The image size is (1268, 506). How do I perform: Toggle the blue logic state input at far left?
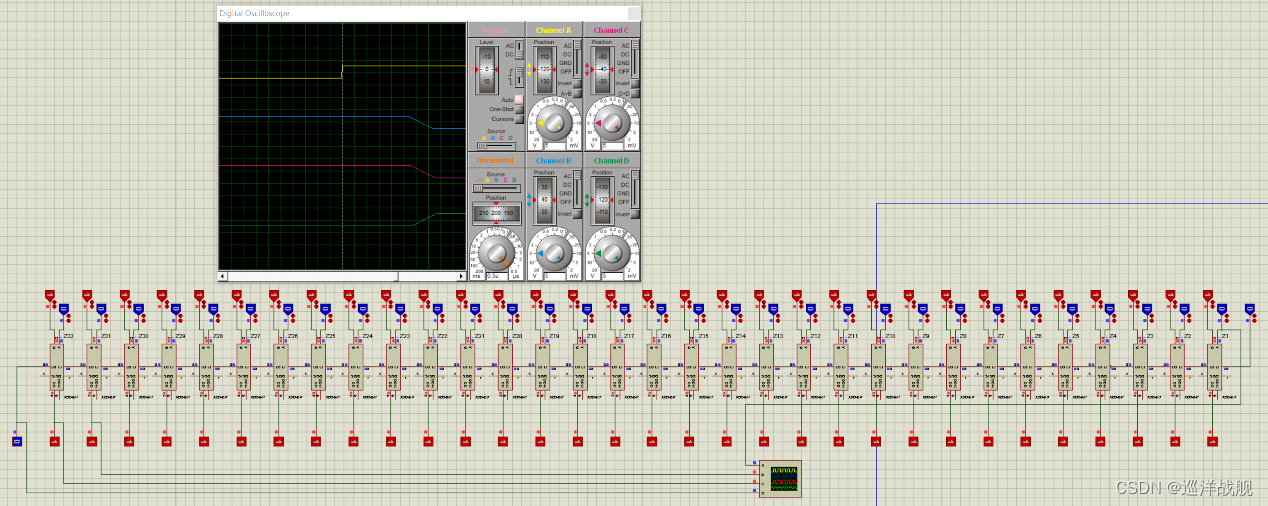(16, 440)
